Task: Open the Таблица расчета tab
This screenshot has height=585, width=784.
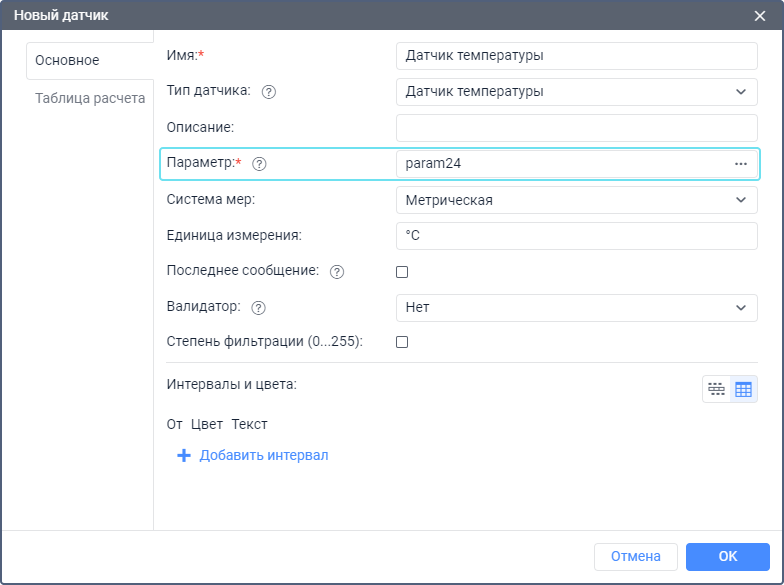Action: [90, 99]
